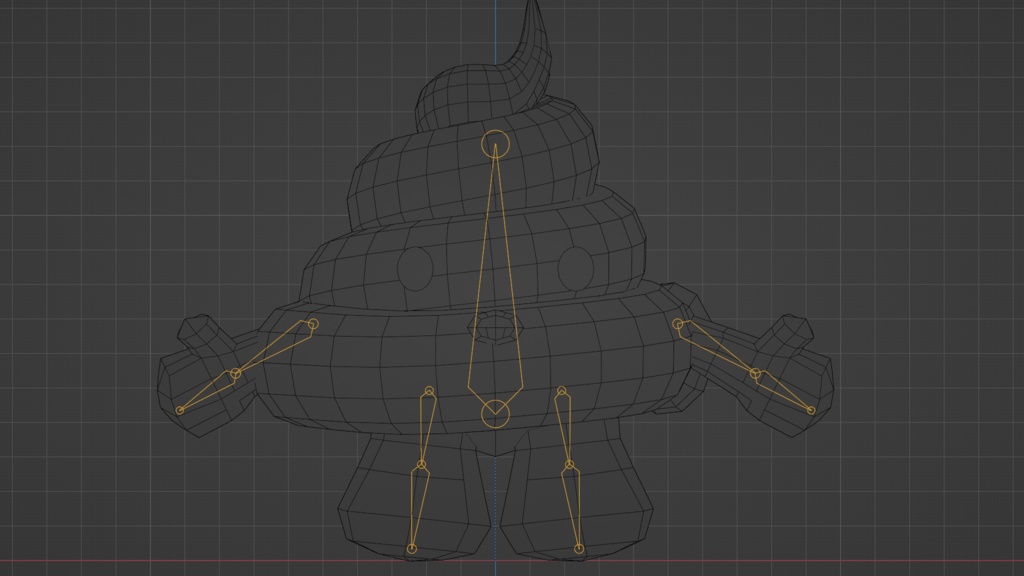Image resolution: width=1024 pixels, height=576 pixels.
Task: Click the left hand bone tip joint
Action: pyautogui.click(x=180, y=411)
